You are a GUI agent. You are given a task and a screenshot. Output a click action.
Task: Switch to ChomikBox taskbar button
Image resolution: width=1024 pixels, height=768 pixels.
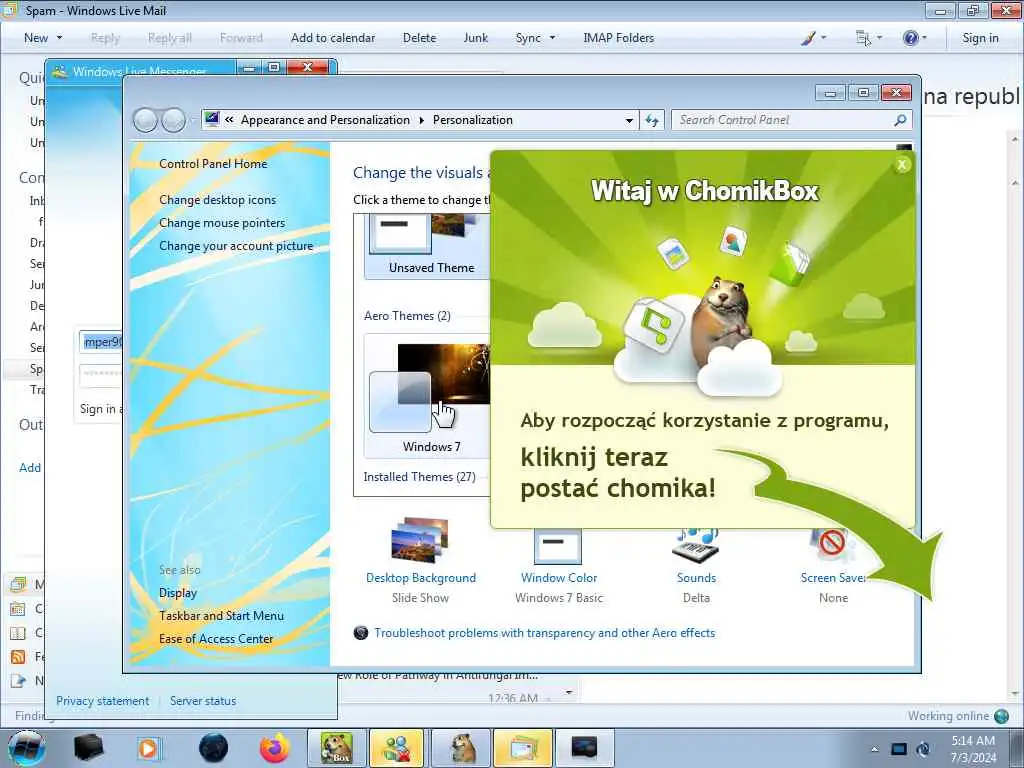pos(337,748)
